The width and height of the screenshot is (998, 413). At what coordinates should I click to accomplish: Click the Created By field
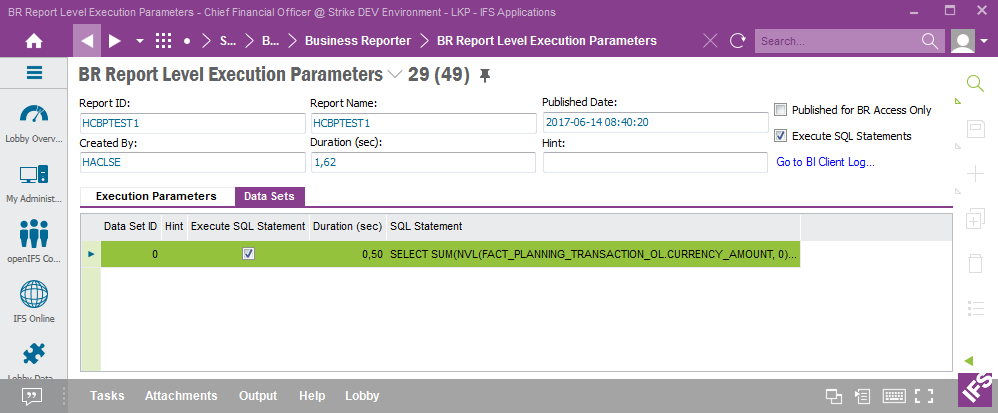coord(193,162)
